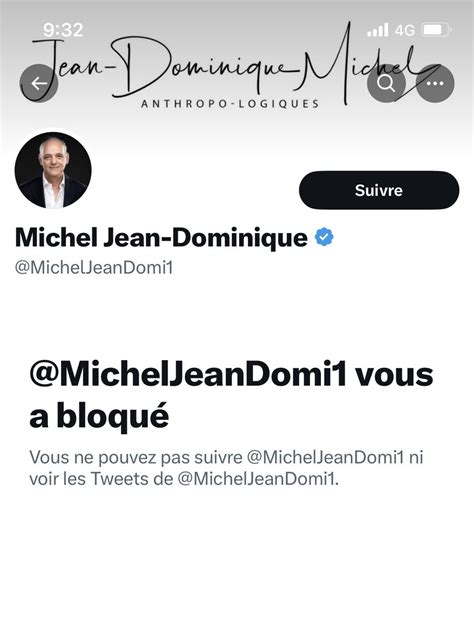Screen dimensions: 474x620
Task: Click the Suivre follow button
Action: coord(379,190)
